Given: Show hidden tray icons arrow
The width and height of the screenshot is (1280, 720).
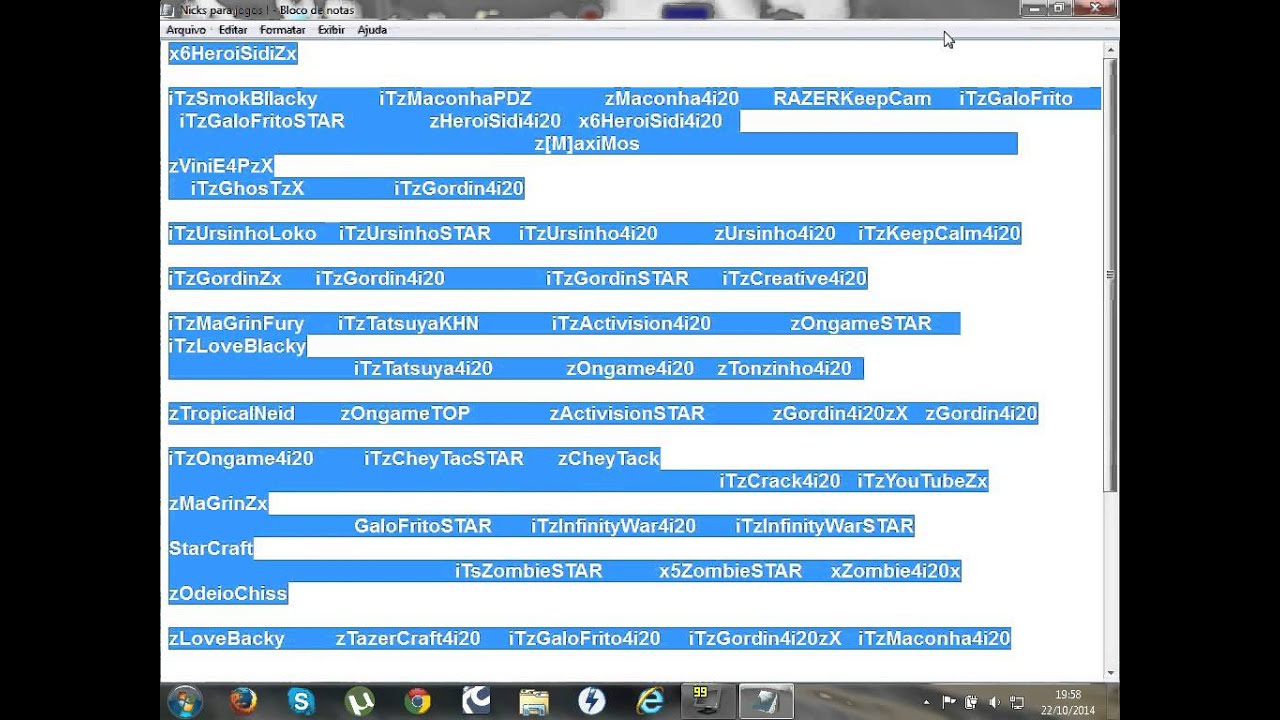Looking at the screenshot, I should (x=926, y=702).
